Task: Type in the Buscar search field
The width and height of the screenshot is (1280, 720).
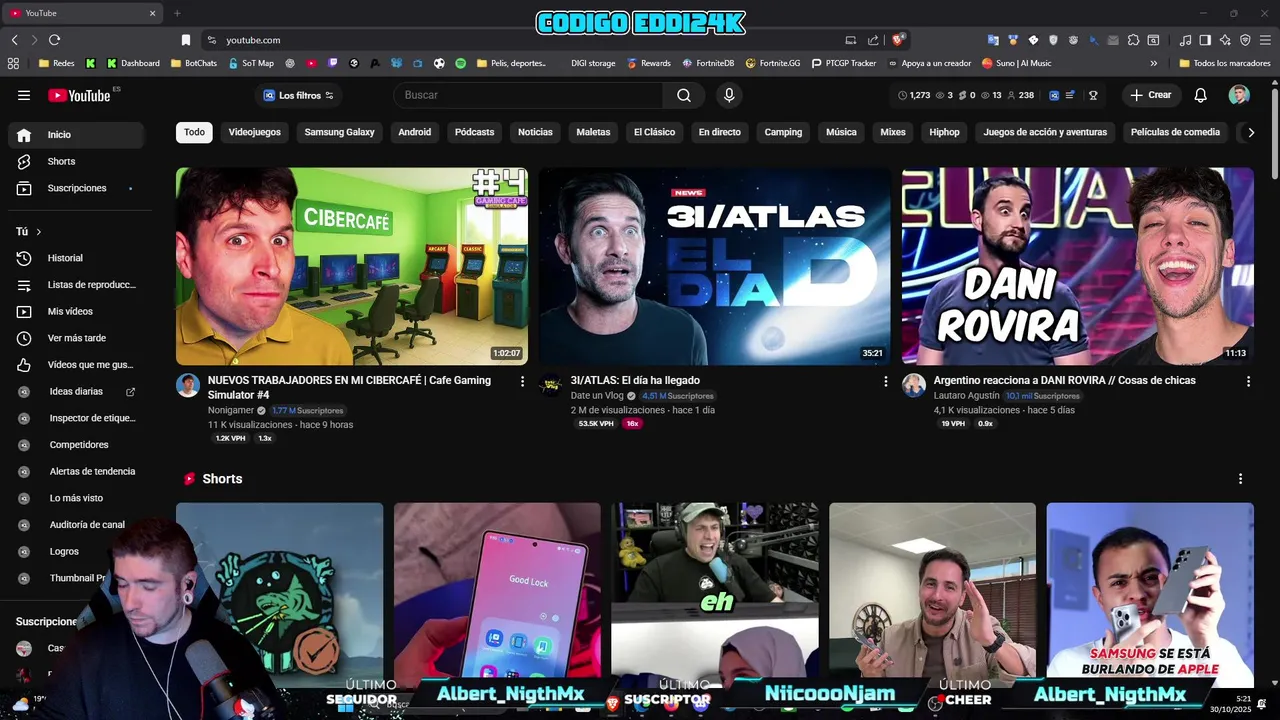Action: click(528, 95)
